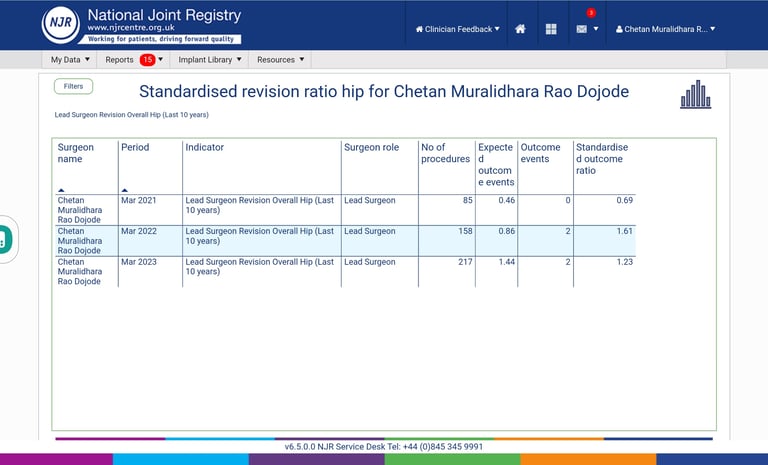Click the bar chart icon
Viewport: 768px width, 465px height.
coord(696,94)
